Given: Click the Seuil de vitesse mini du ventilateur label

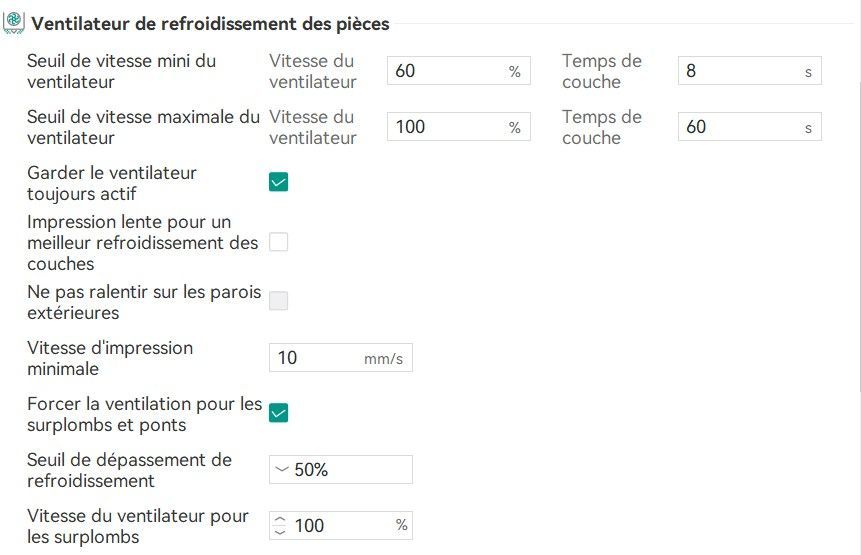Looking at the screenshot, I should point(121,71).
